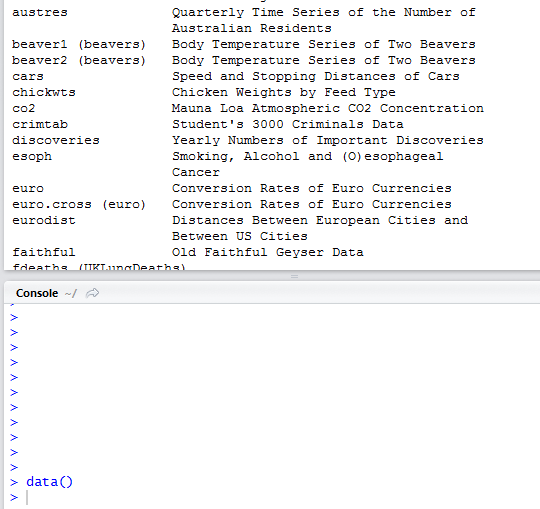This screenshot has height=509, width=540.
Task: Click the esoph dataset name
Action: click(x=32, y=156)
